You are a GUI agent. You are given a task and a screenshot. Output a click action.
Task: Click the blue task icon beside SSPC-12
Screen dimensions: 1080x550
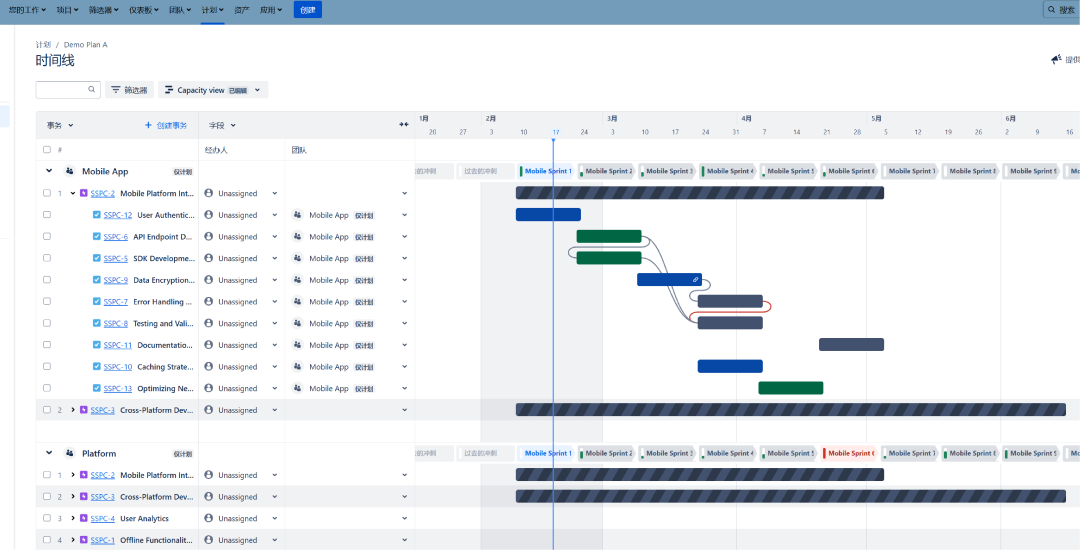click(96, 215)
